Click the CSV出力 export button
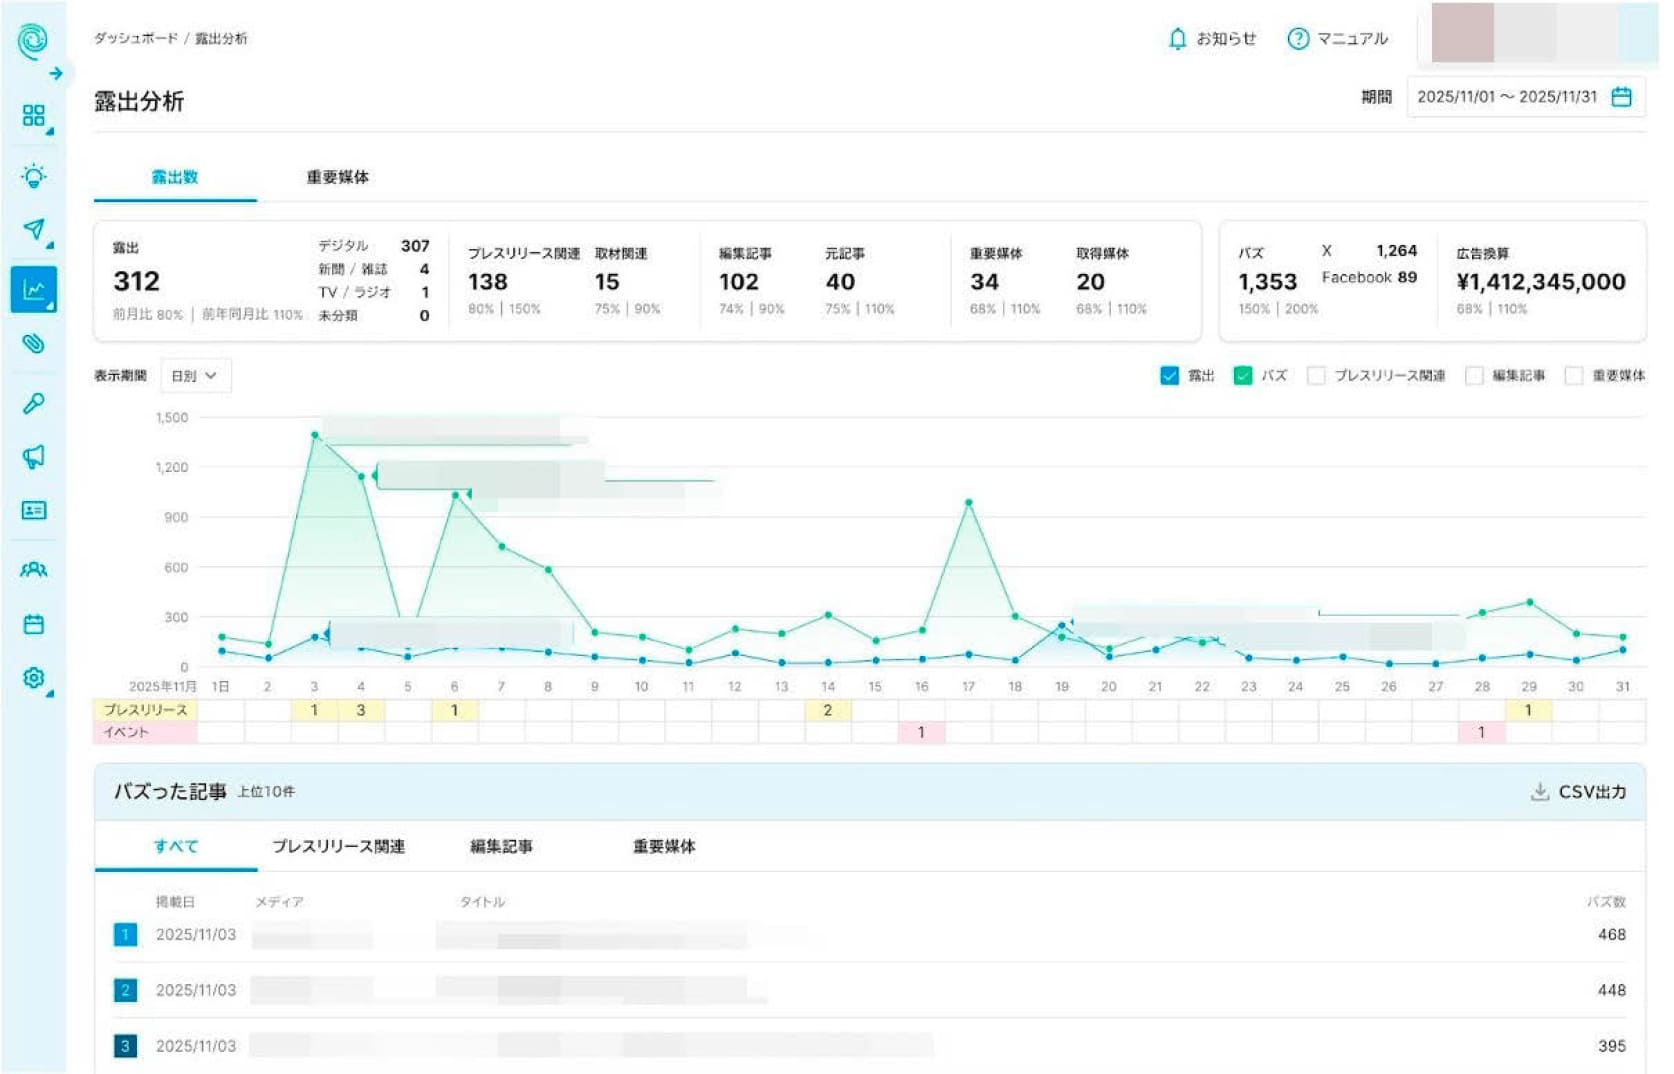 click(x=1578, y=792)
